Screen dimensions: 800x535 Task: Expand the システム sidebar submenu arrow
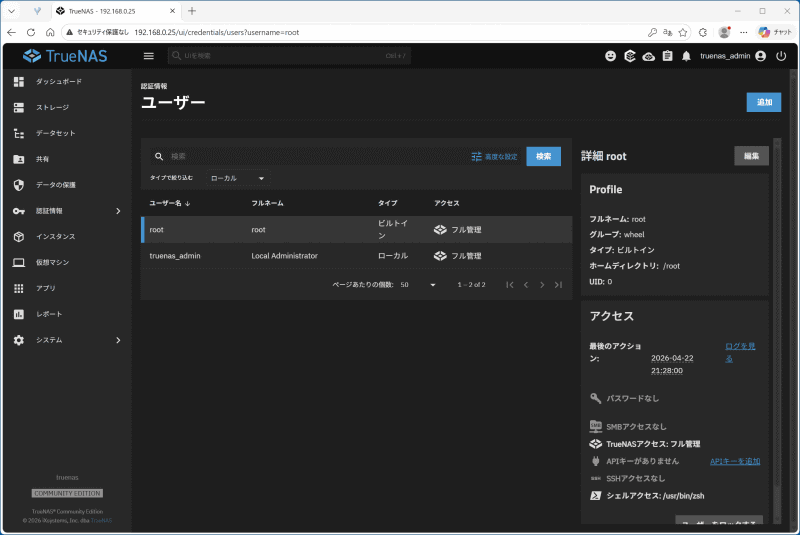[118, 340]
